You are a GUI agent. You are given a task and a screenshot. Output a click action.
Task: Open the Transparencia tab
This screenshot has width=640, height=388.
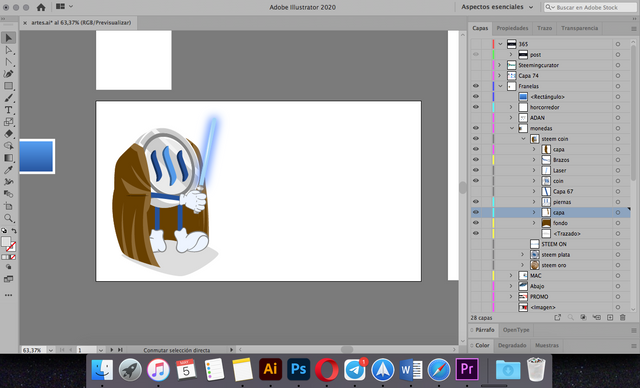pos(579,28)
